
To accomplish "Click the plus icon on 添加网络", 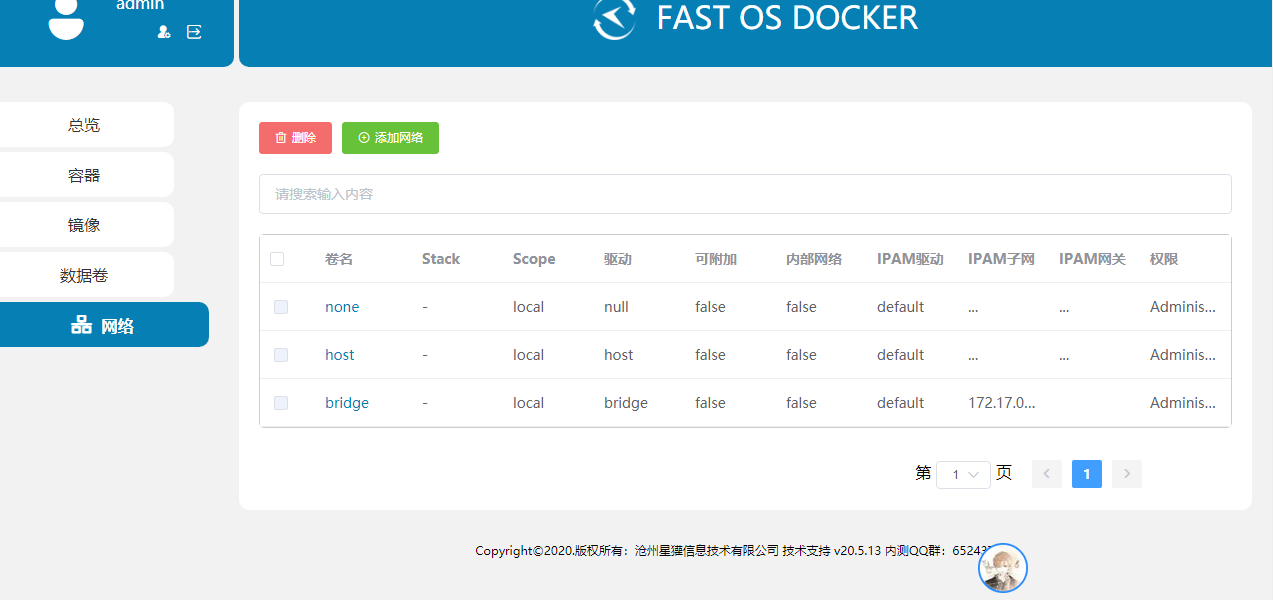I will 363,137.
